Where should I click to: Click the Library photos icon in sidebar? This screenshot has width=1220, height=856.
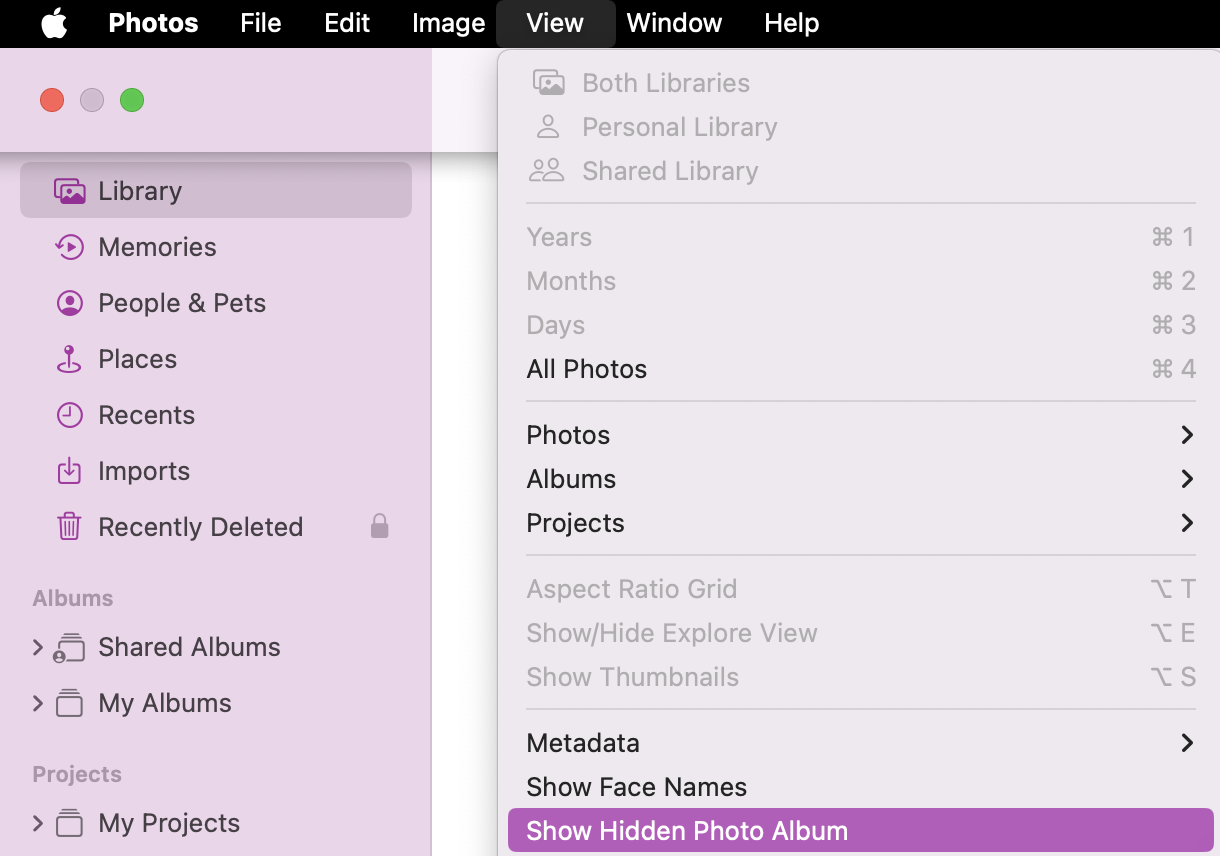pyautogui.click(x=68, y=190)
